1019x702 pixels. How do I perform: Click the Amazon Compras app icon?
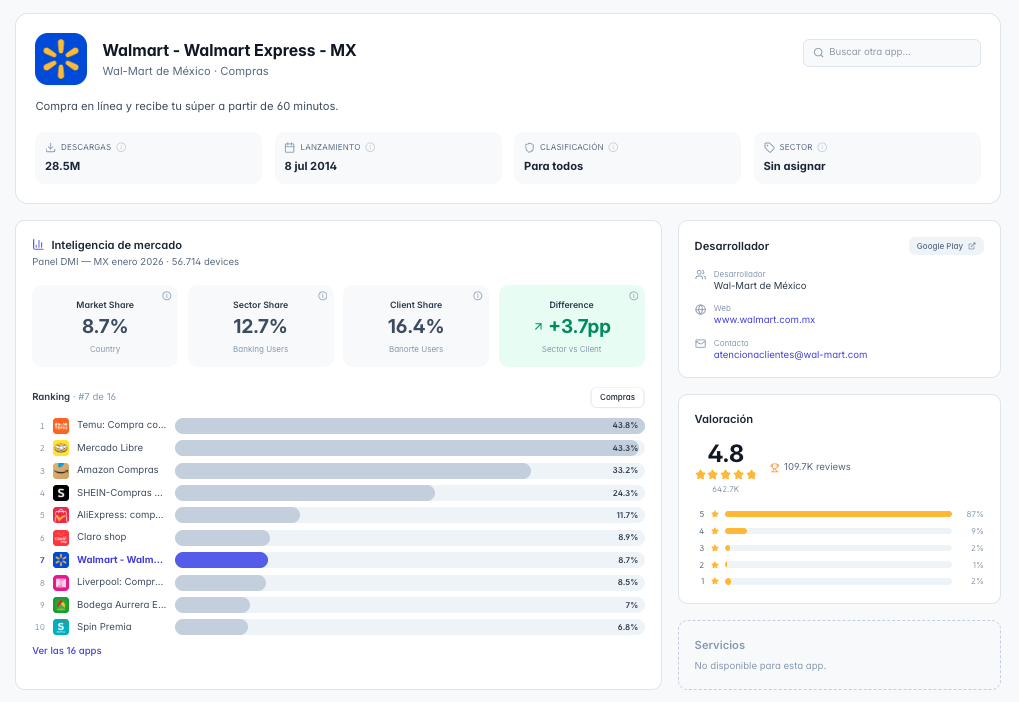click(61, 471)
